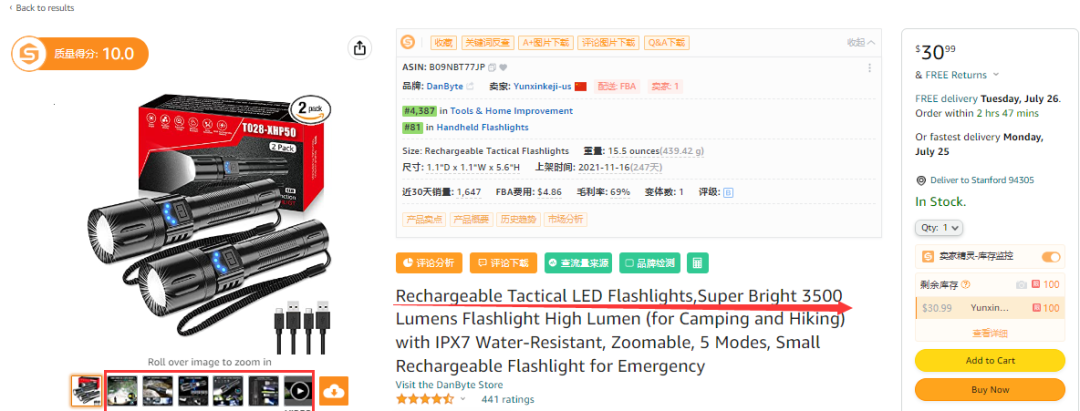Screen dimensions: 1080x411
Task: Click the share icon above product image
Action: click(x=359, y=48)
